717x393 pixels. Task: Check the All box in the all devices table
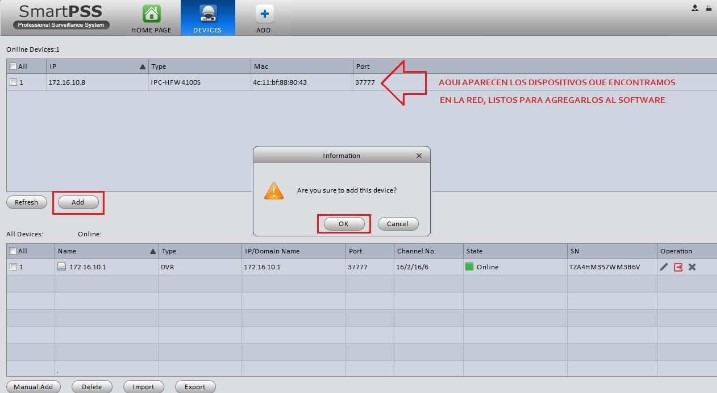pos(13,251)
